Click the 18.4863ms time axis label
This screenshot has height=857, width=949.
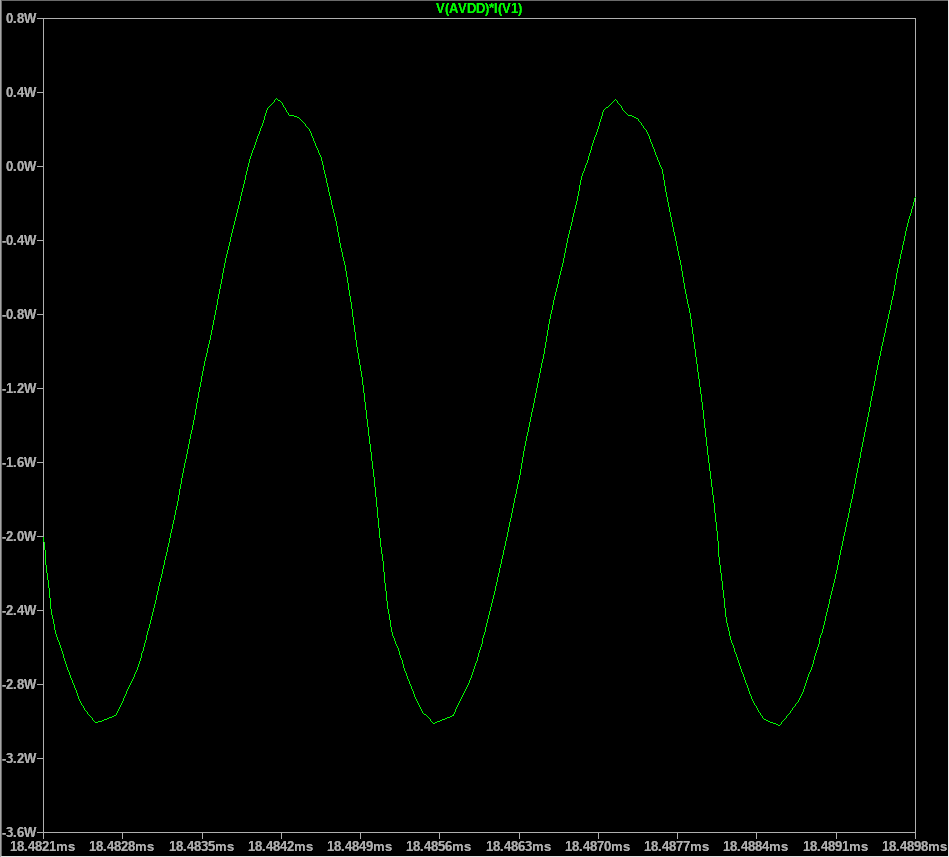click(x=519, y=846)
